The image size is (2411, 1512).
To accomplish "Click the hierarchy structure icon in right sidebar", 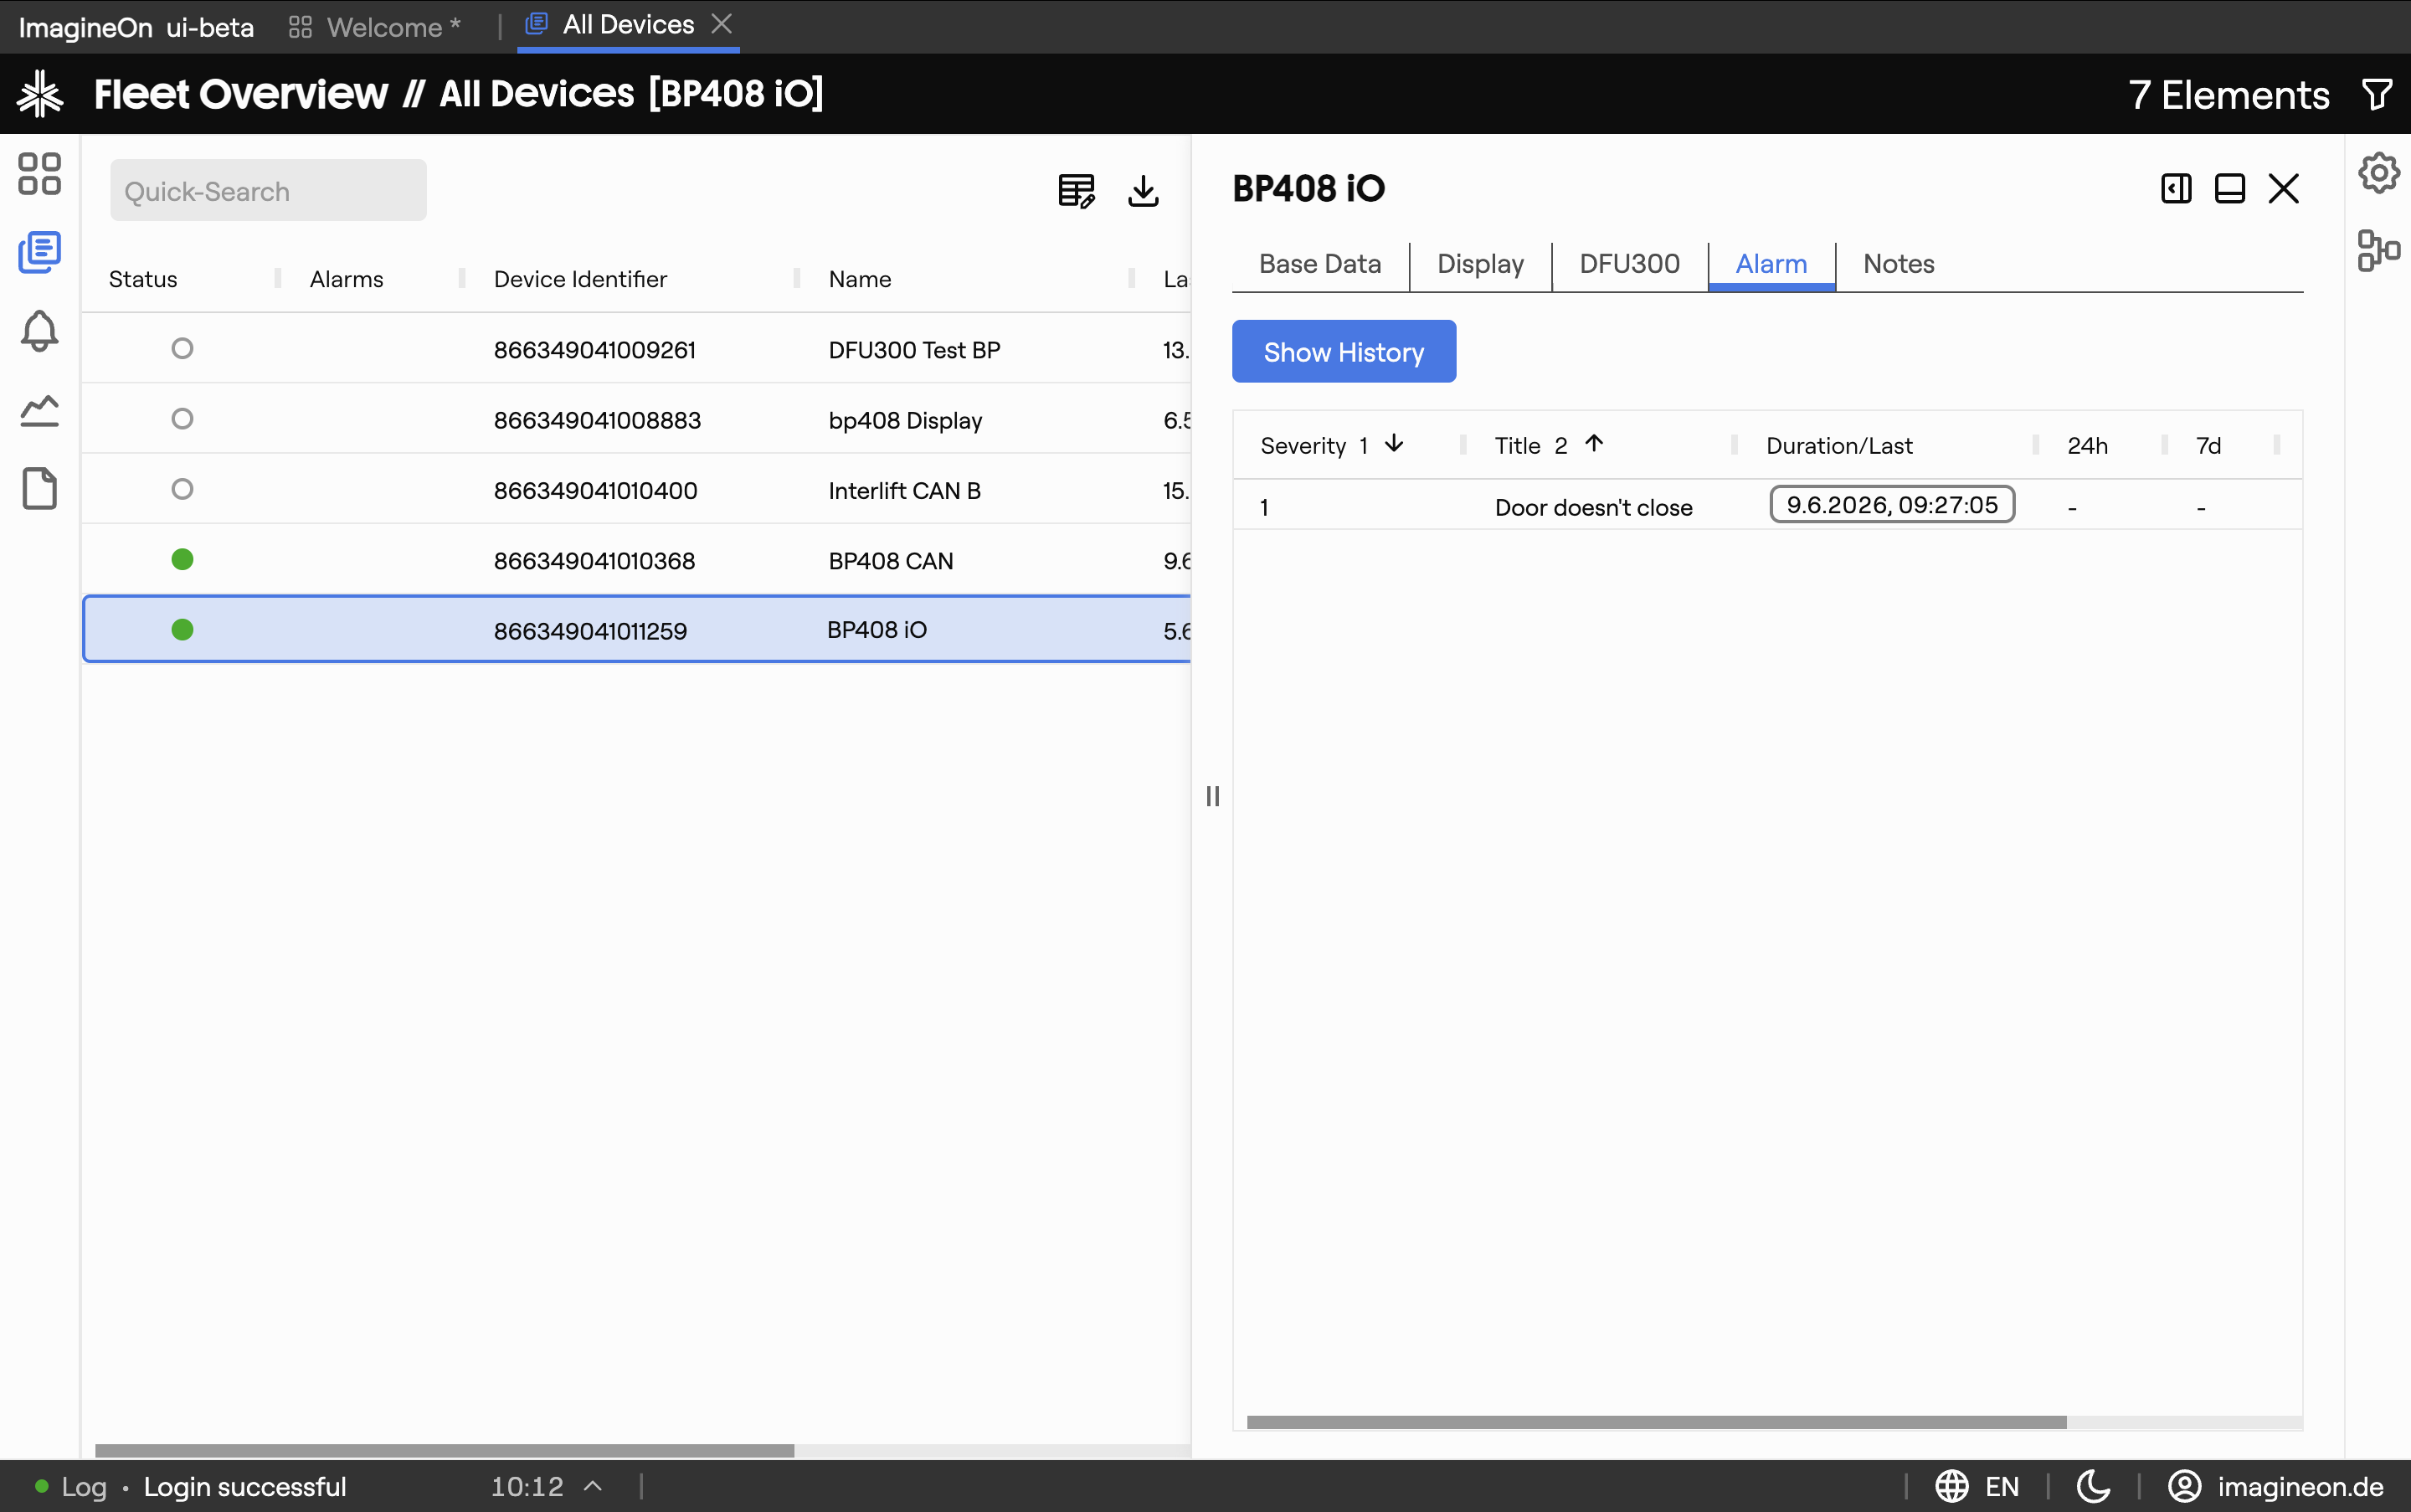I will click(2379, 251).
